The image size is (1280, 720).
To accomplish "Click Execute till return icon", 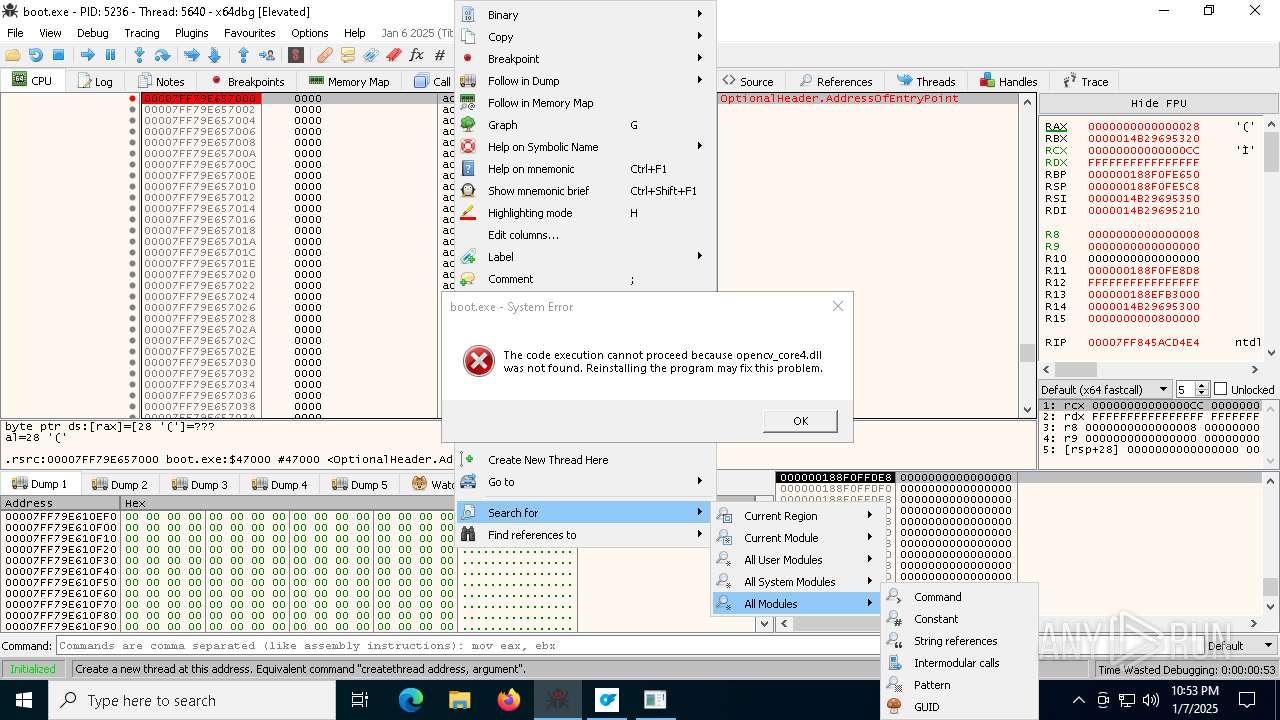I will tap(243, 55).
